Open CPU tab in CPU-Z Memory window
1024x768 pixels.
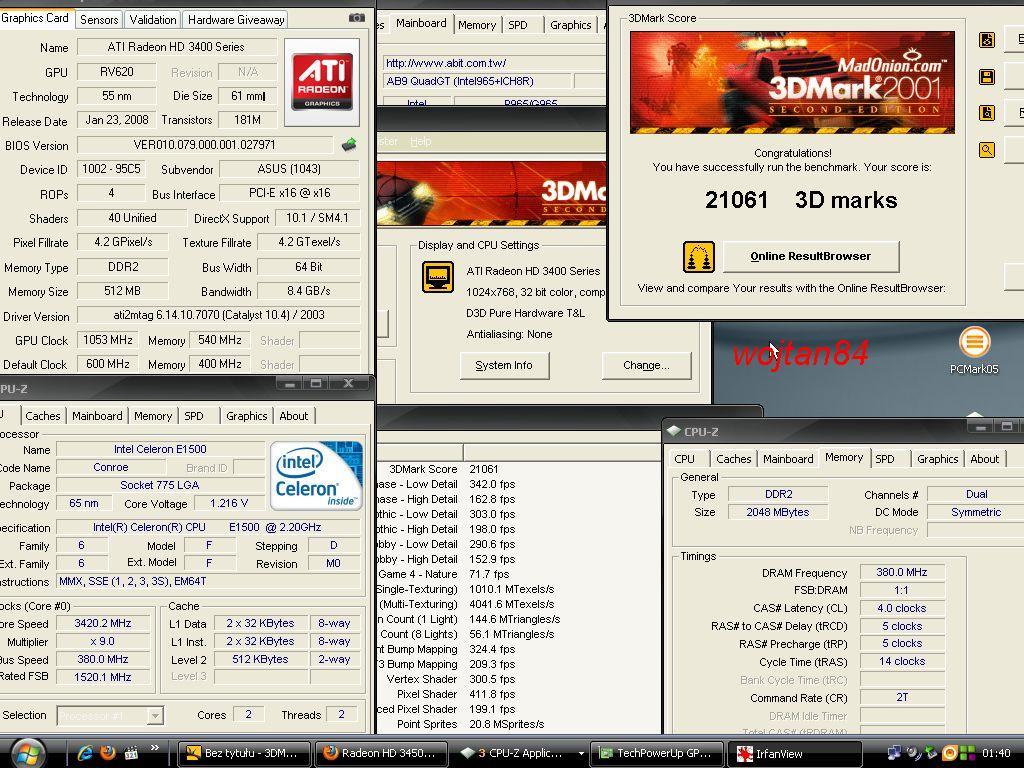click(684, 459)
